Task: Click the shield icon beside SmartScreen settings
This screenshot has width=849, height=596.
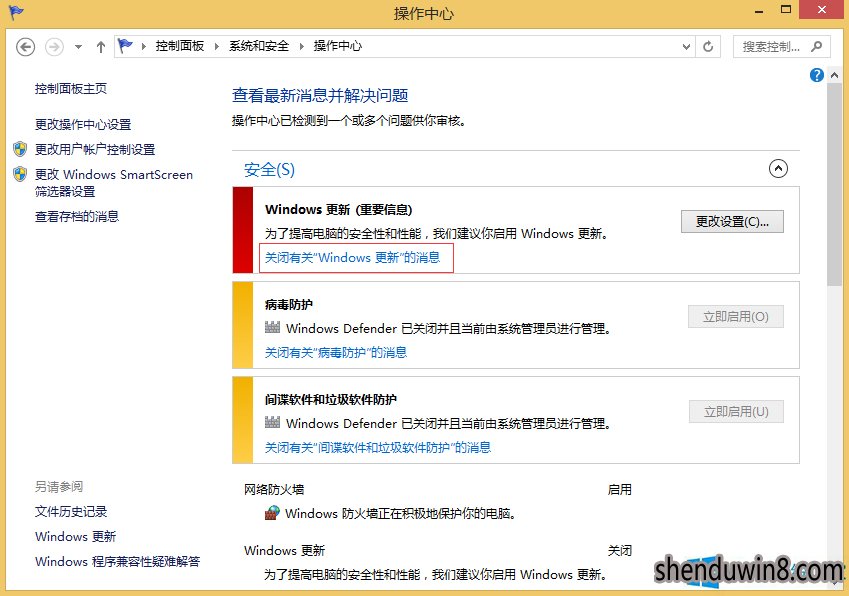Action: click(x=20, y=174)
